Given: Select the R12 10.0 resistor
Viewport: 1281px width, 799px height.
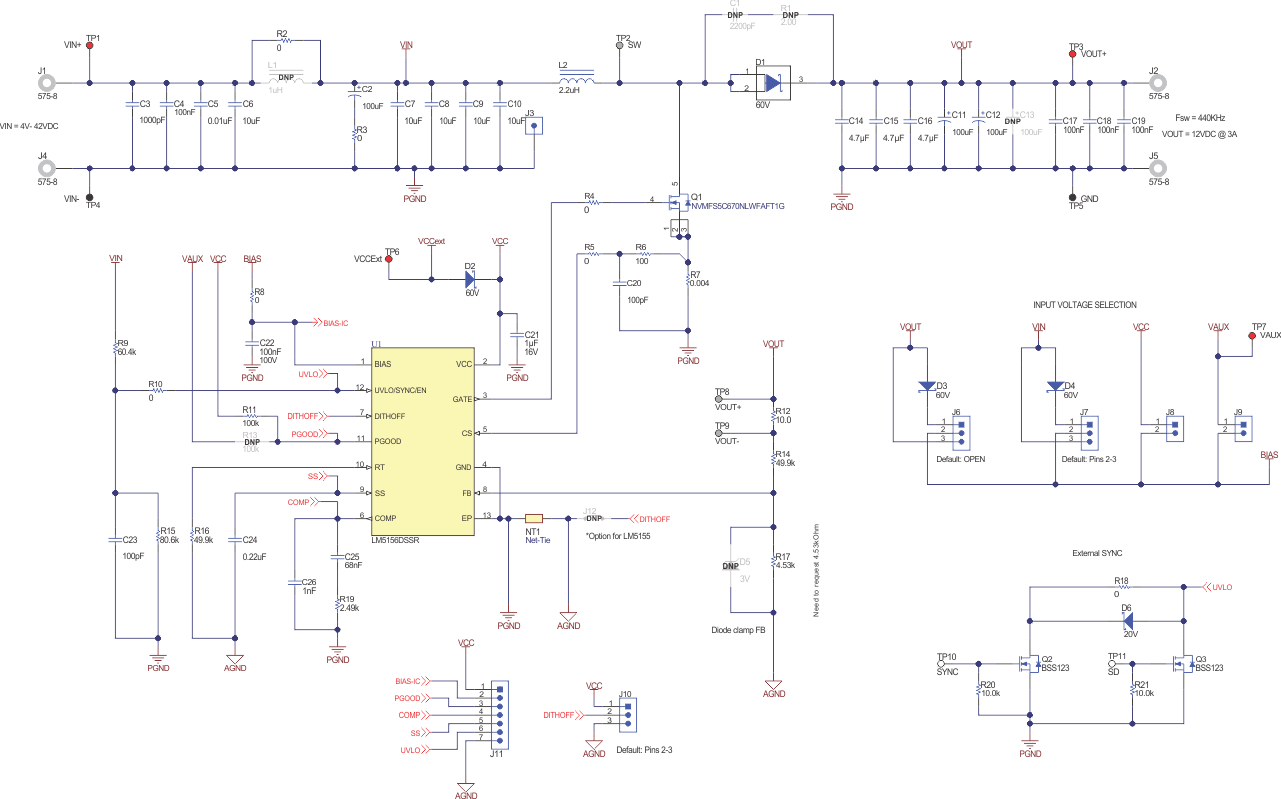Looking at the screenshot, I should (x=773, y=415).
